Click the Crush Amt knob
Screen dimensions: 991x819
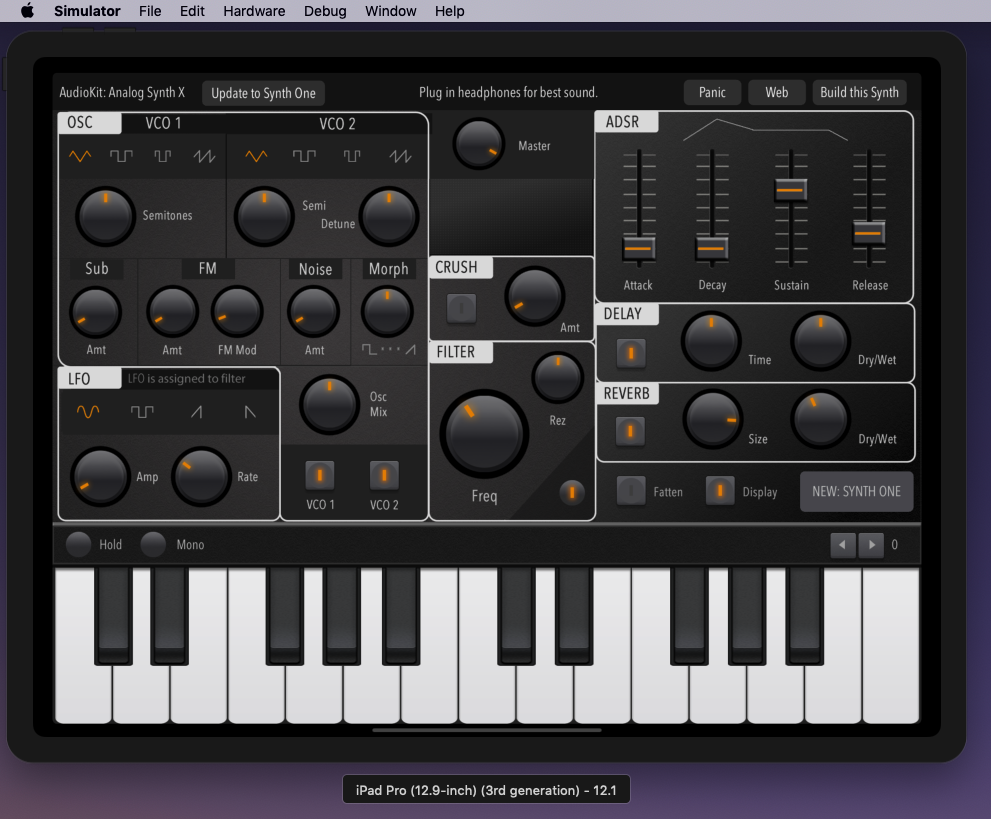(x=534, y=296)
